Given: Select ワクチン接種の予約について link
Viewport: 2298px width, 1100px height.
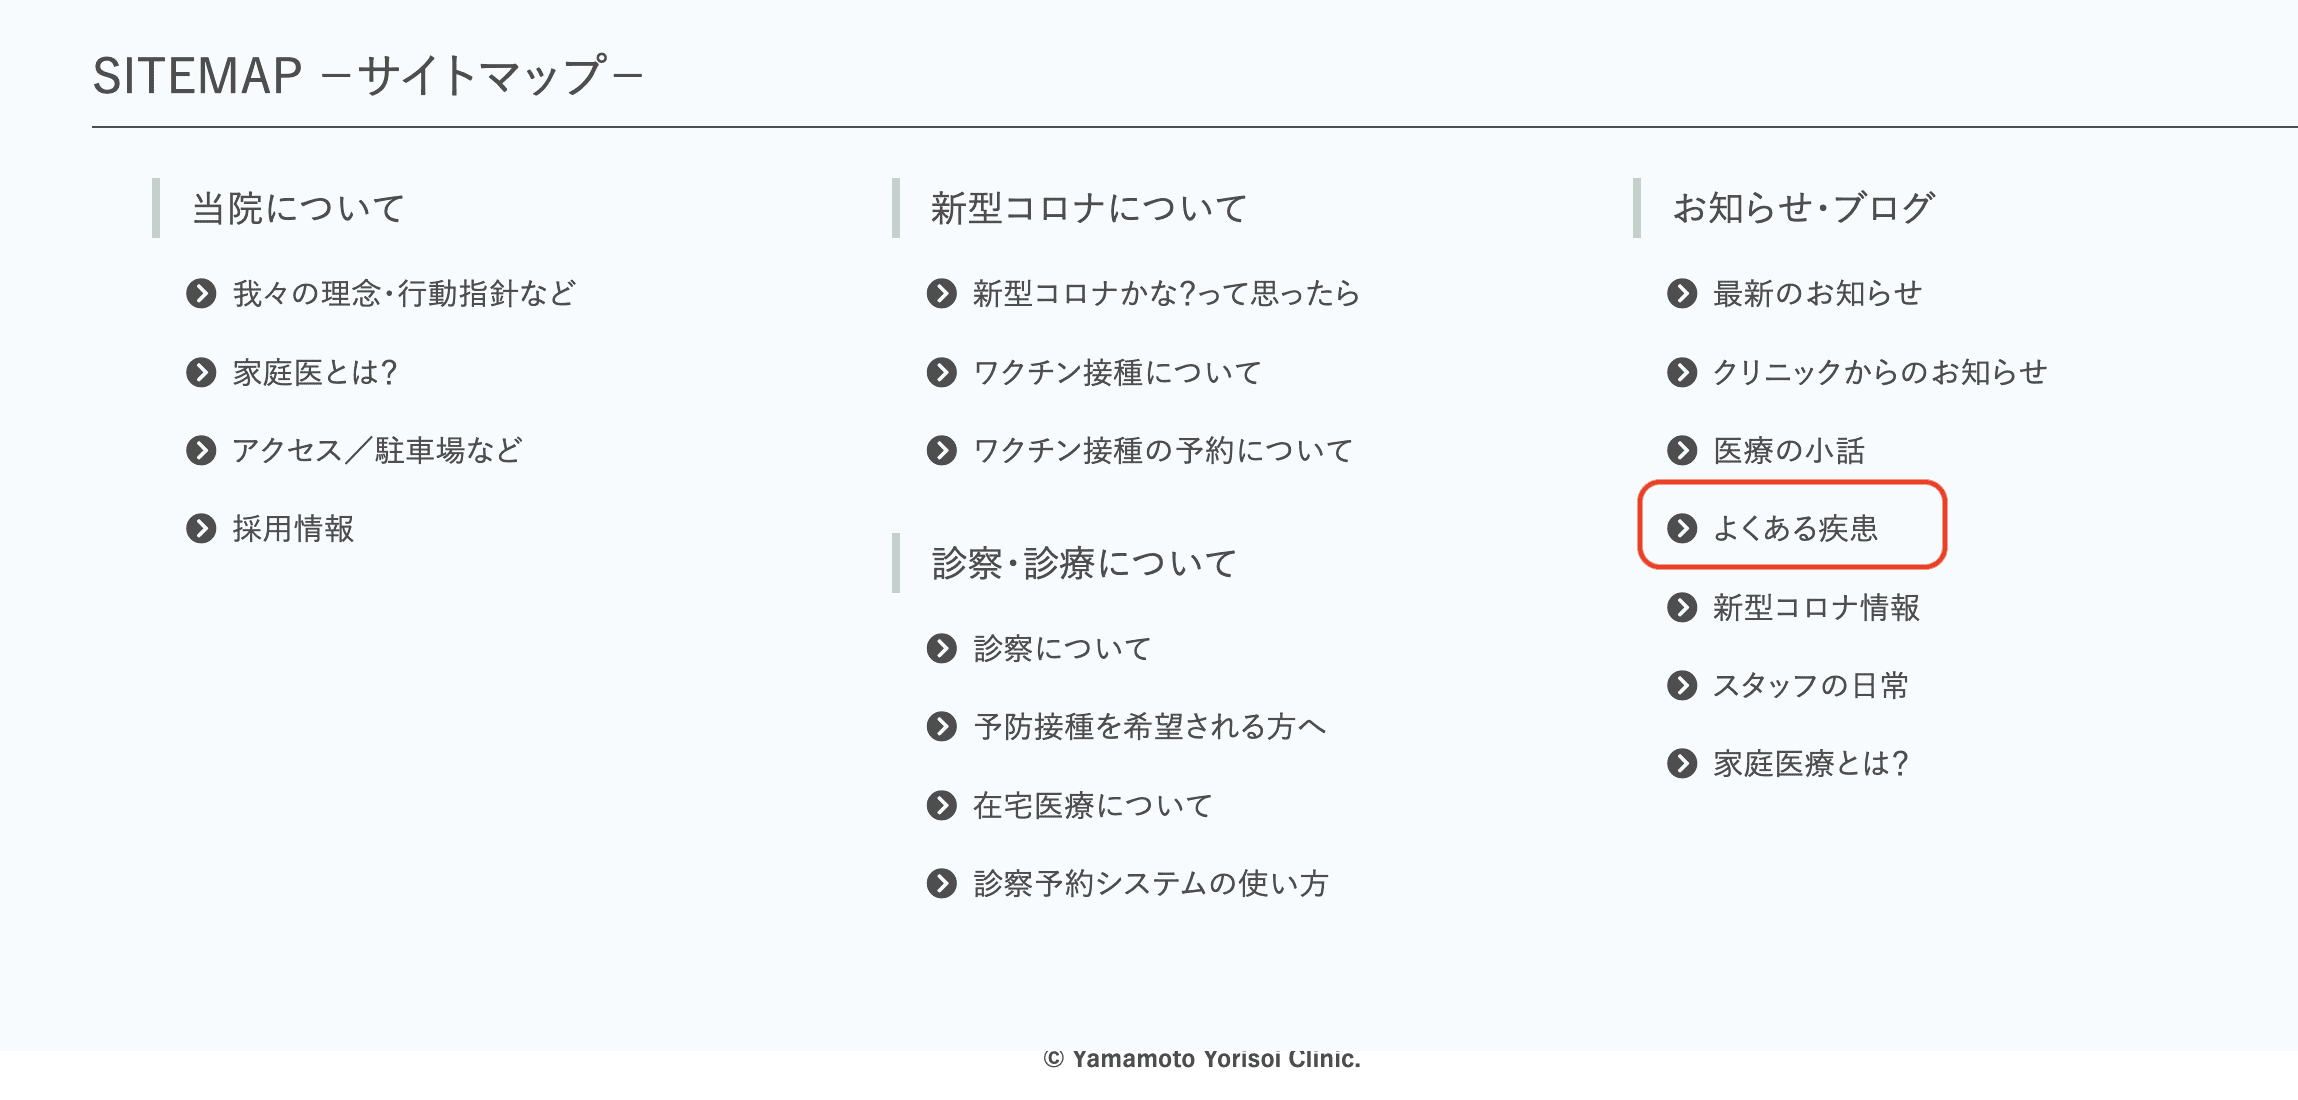Looking at the screenshot, I should point(1162,451).
